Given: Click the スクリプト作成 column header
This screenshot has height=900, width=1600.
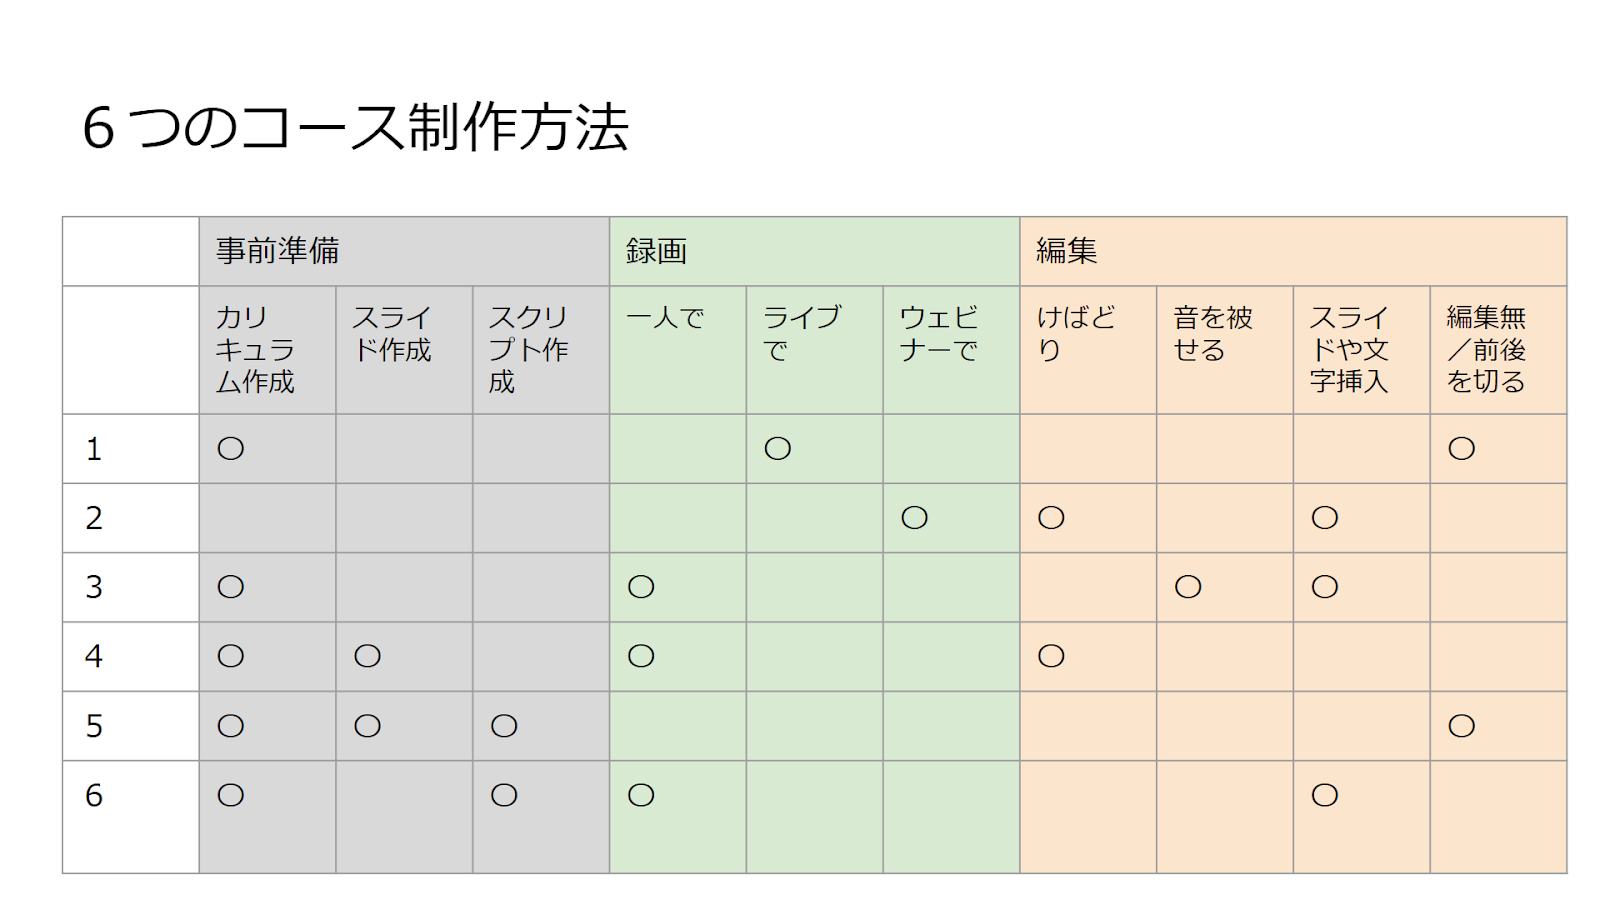Looking at the screenshot, I should pyautogui.click(x=541, y=350).
